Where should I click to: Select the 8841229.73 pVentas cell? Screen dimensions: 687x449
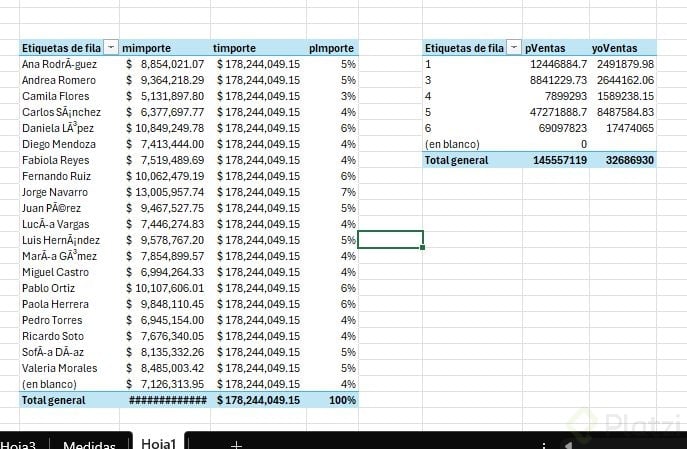[x=556, y=80]
